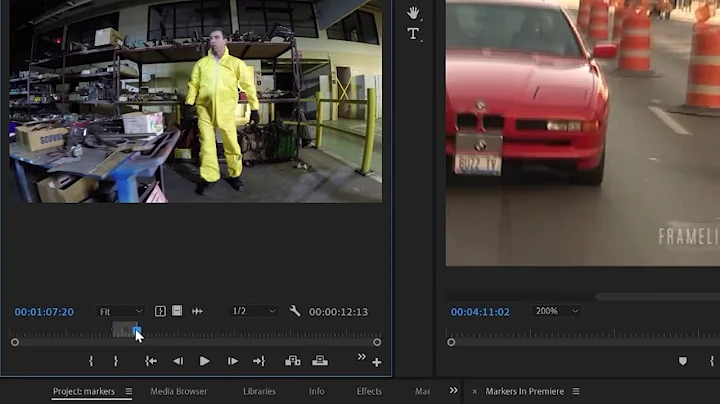Click the Source timecode 00:01:07:20
720x404 pixels.
(44, 312)
